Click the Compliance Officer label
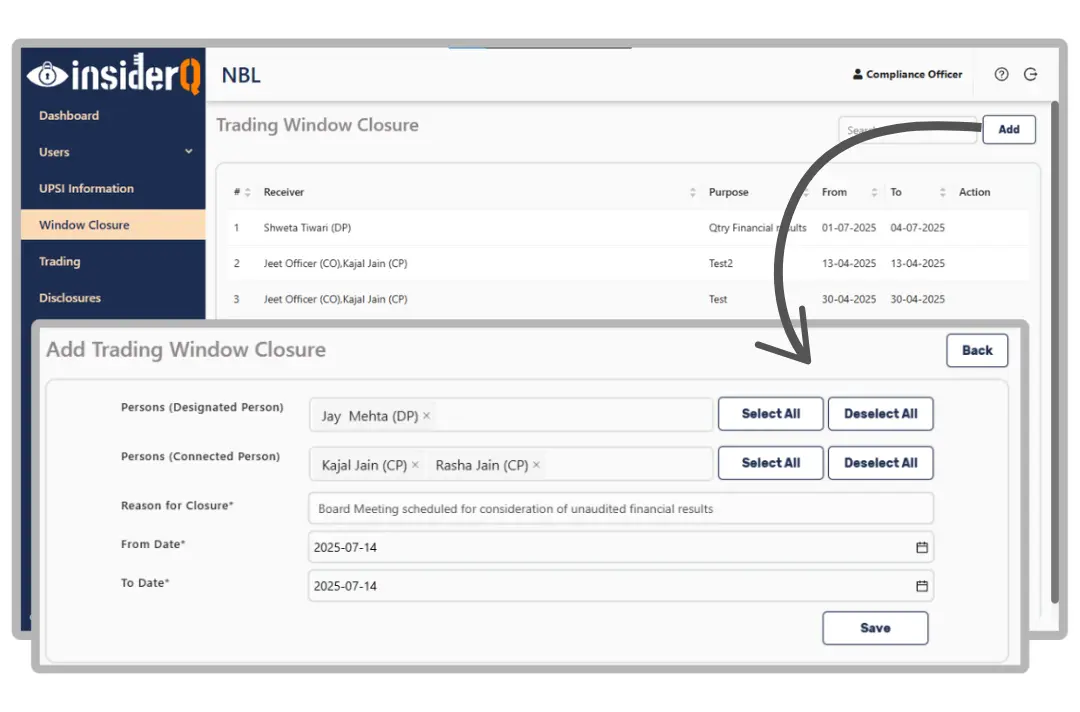Image resolution: width=1080 pixels, height=712 pixels. (x=914, y=74)
